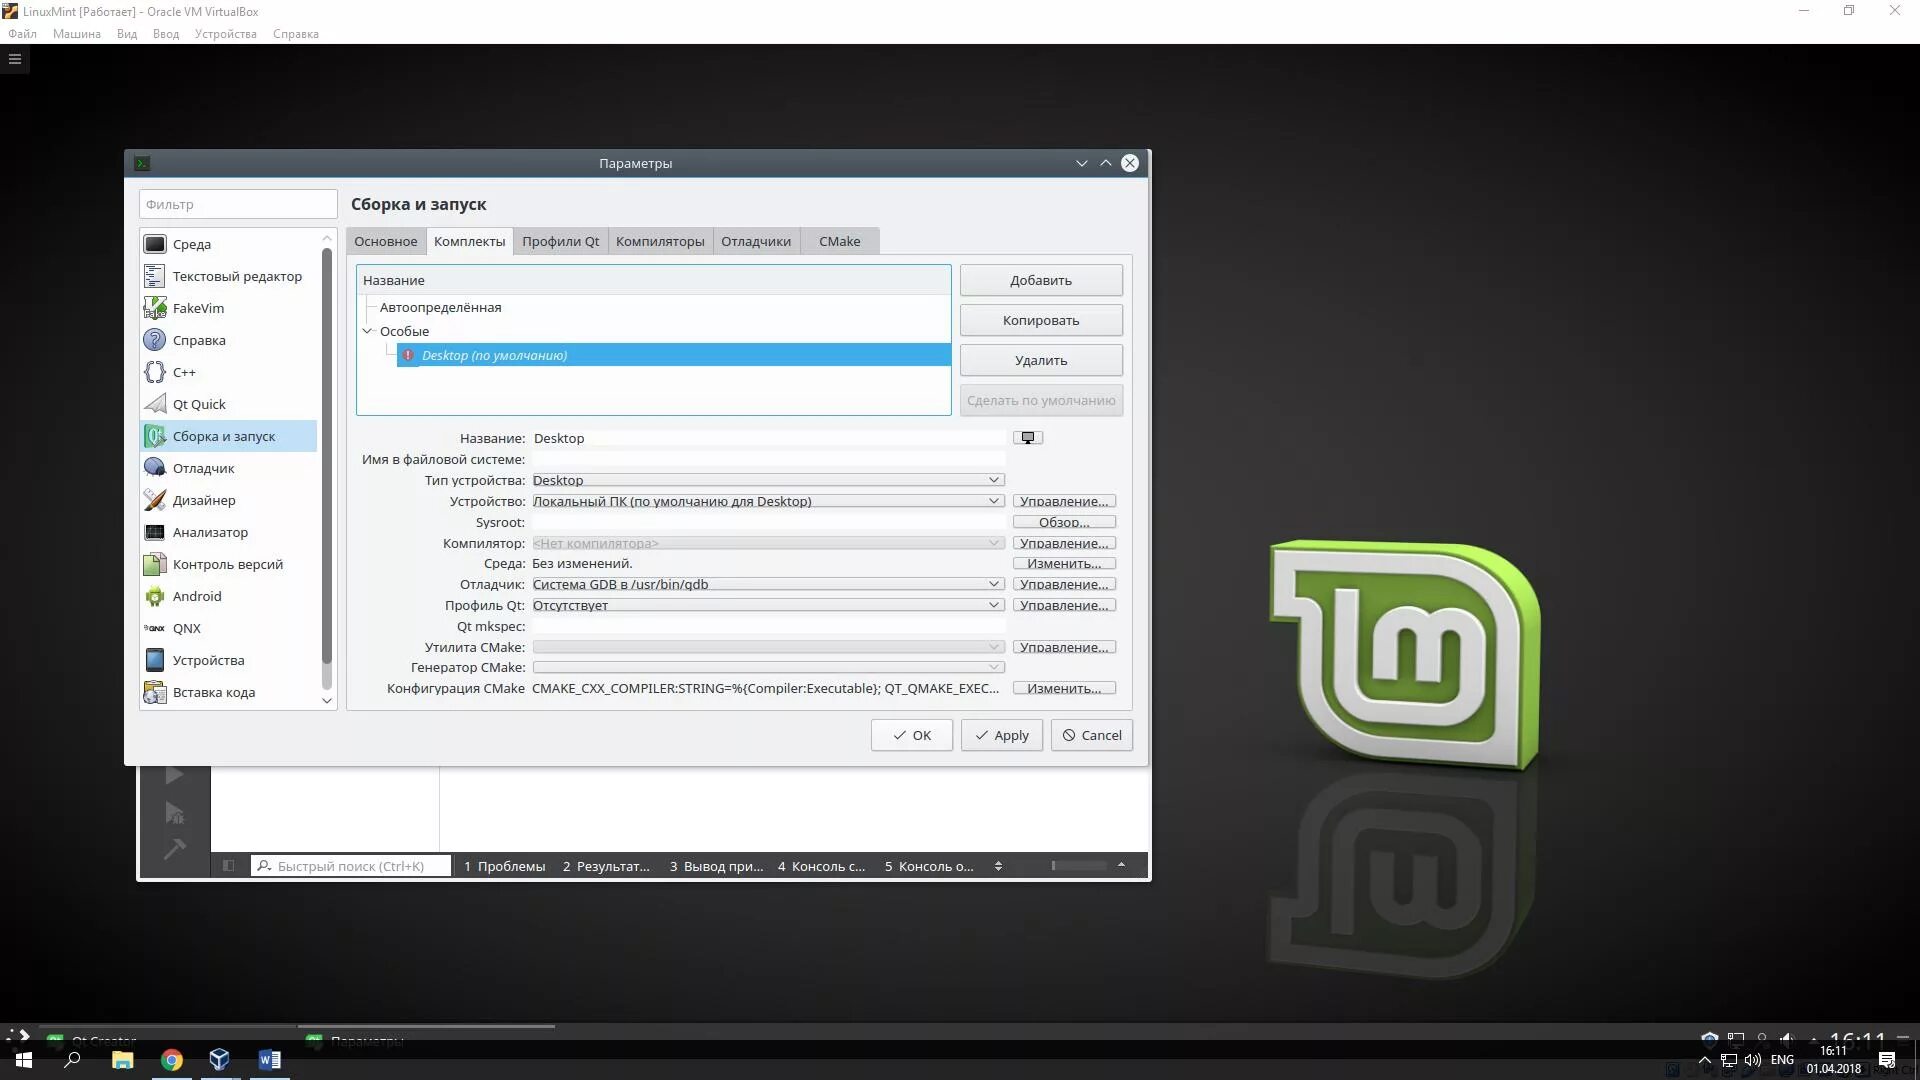
Task: Open the Машина menu in VirtualBox
Action: [x=76, y=34]
